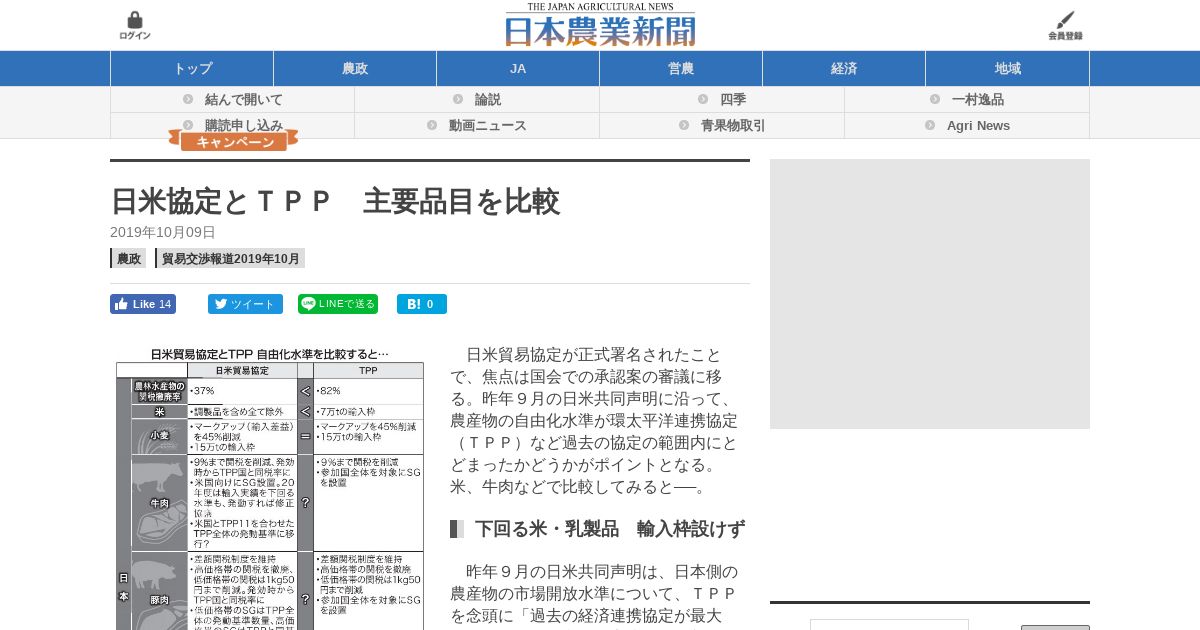The height and width of the screenshot is (630, 1200).
Task: Click the article headline 日米協定とTPP
Action: tap(335, 201)
